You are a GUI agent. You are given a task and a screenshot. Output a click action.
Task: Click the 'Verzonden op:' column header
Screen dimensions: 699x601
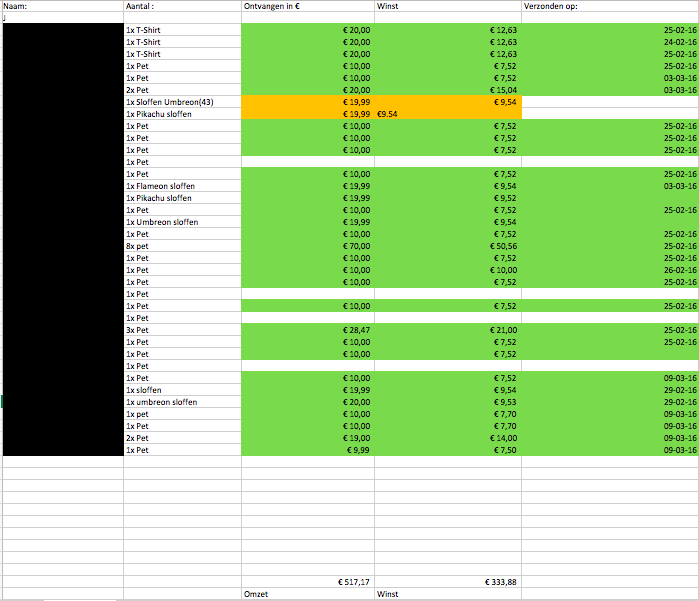(x=610, y=6)
